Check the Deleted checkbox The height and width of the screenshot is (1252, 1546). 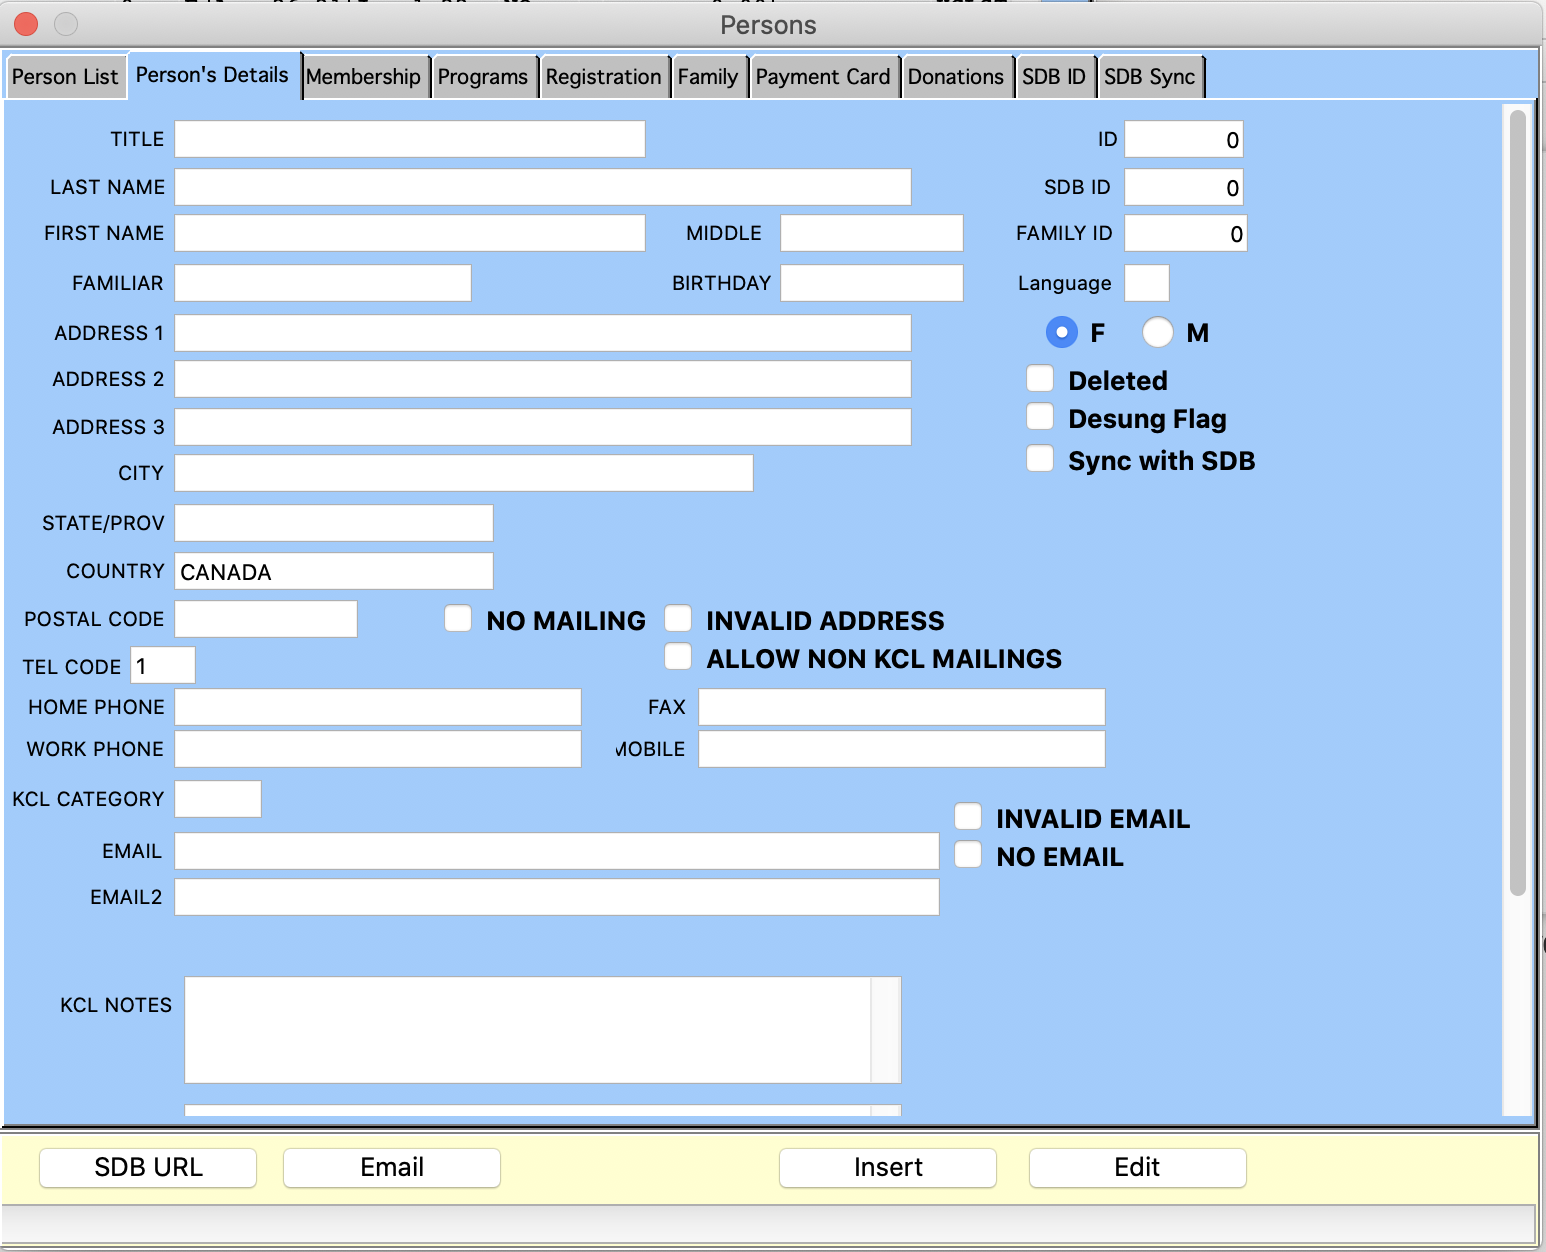click(x=1040, y=379)
